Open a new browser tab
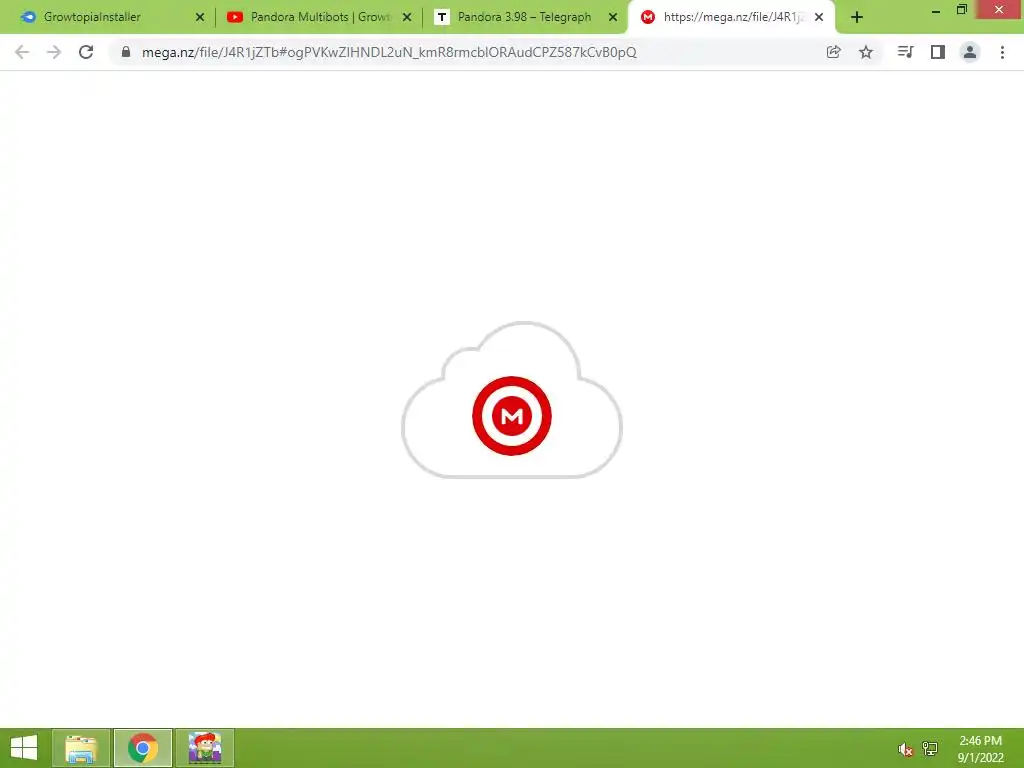Screen dimensions: 1024x768 coord(857,18)
